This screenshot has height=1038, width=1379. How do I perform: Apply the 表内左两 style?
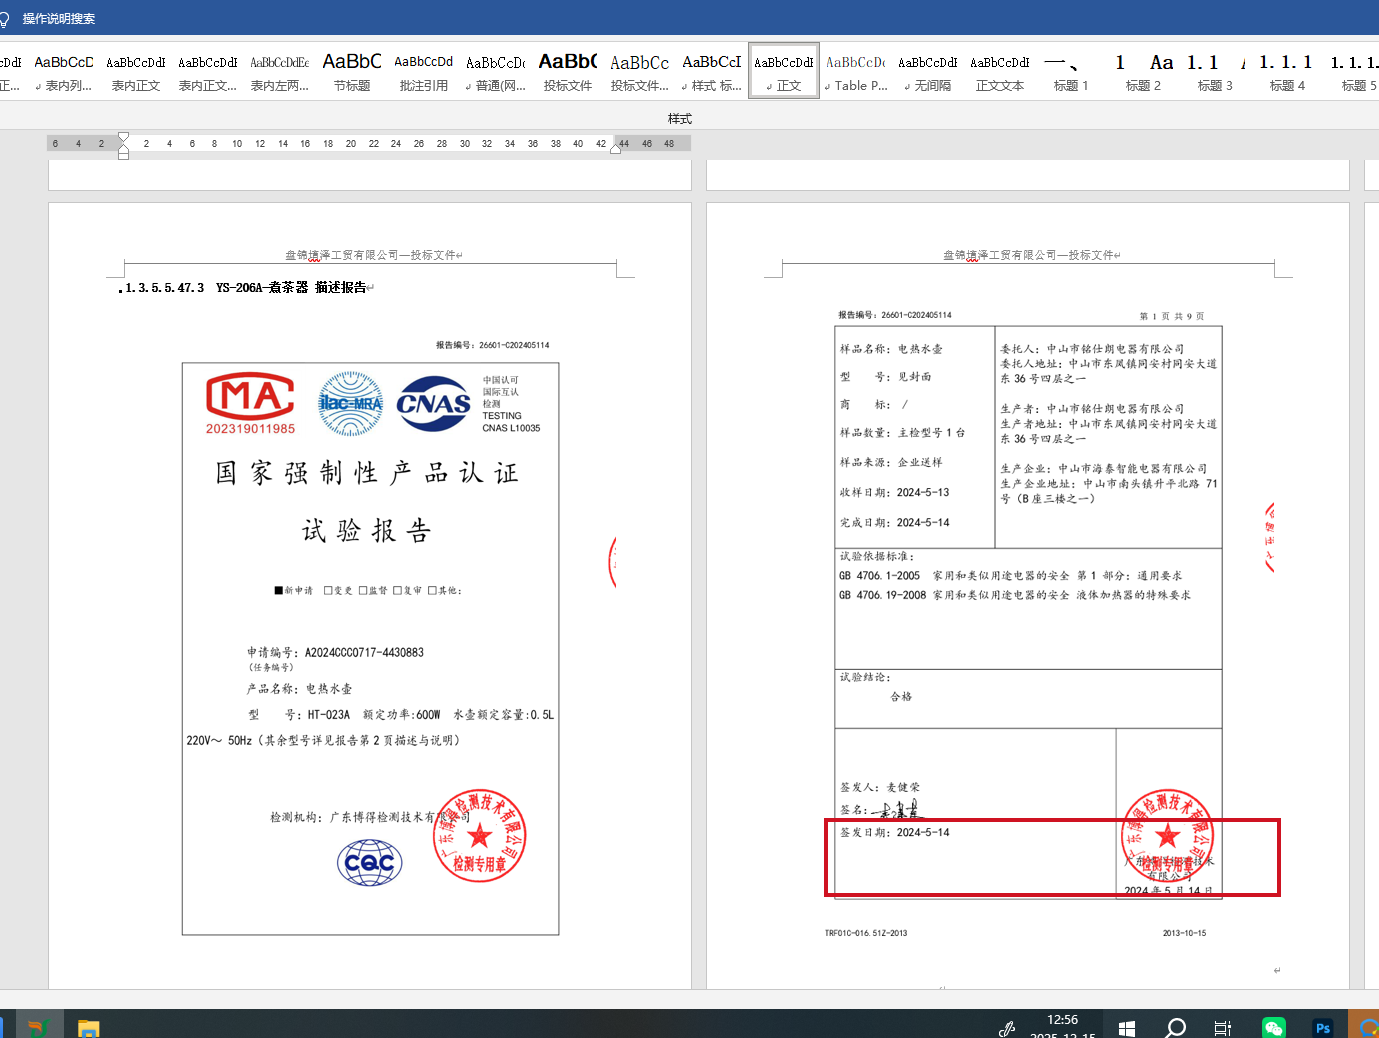coord(280,72)
